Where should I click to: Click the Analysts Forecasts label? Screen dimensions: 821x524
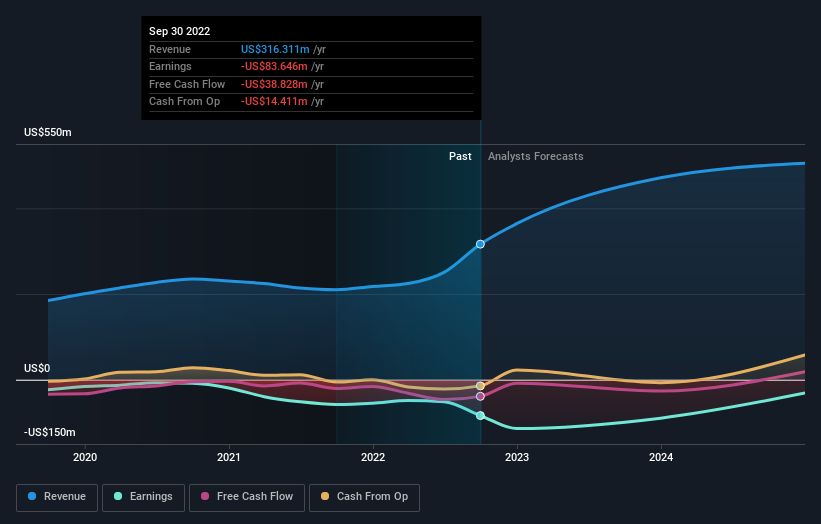[536, 156]
